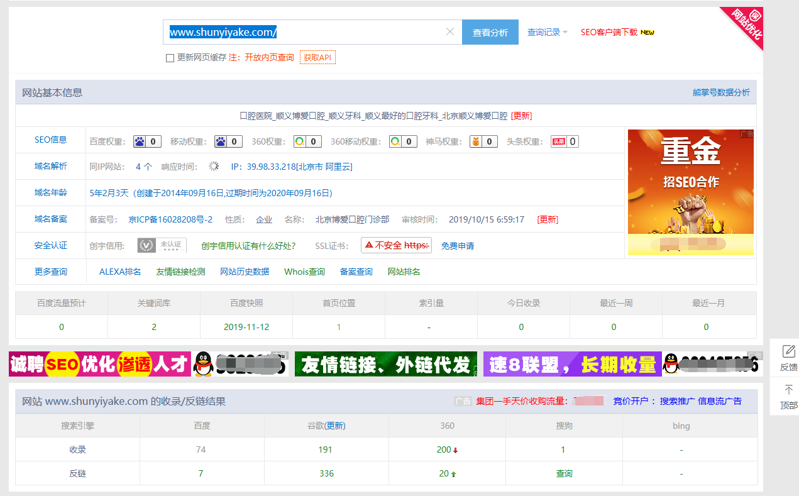The width and height of the screenshot is (799, 496).
Task: Open the domain age 5年2月3天 link
Action: (x=210, y=193)
